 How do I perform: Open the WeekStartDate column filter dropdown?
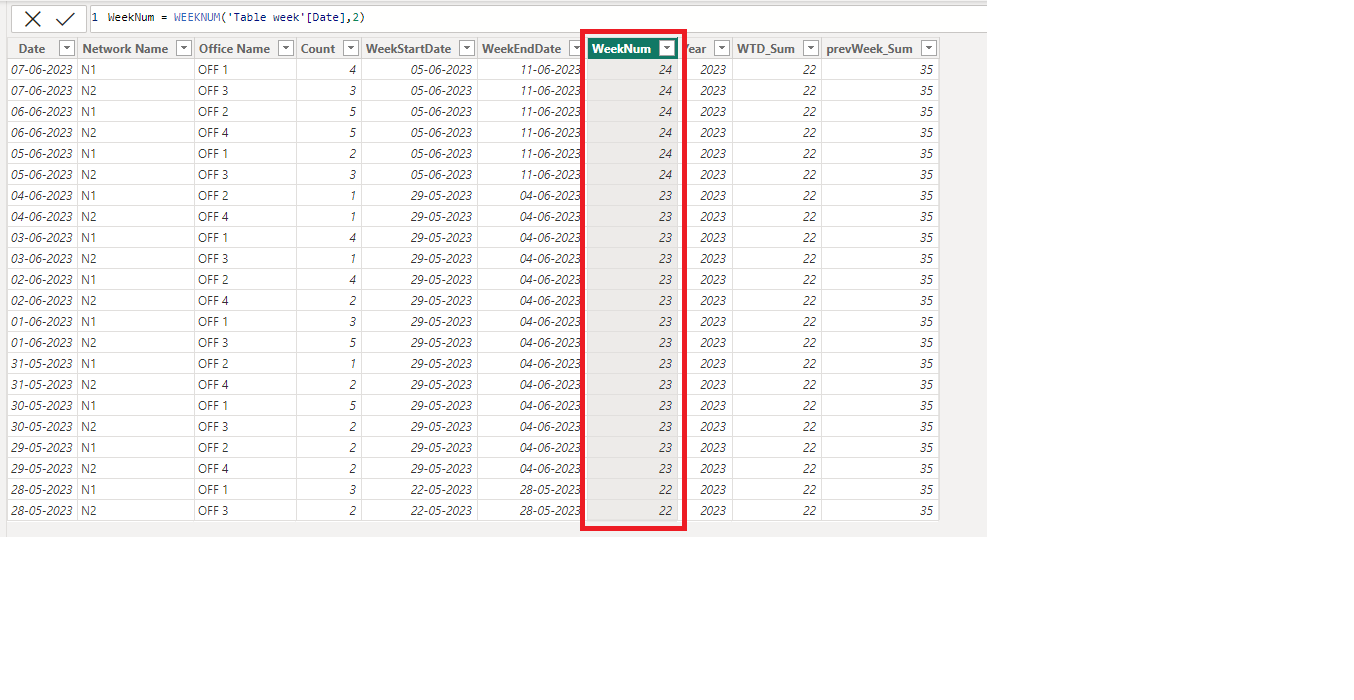466,48
